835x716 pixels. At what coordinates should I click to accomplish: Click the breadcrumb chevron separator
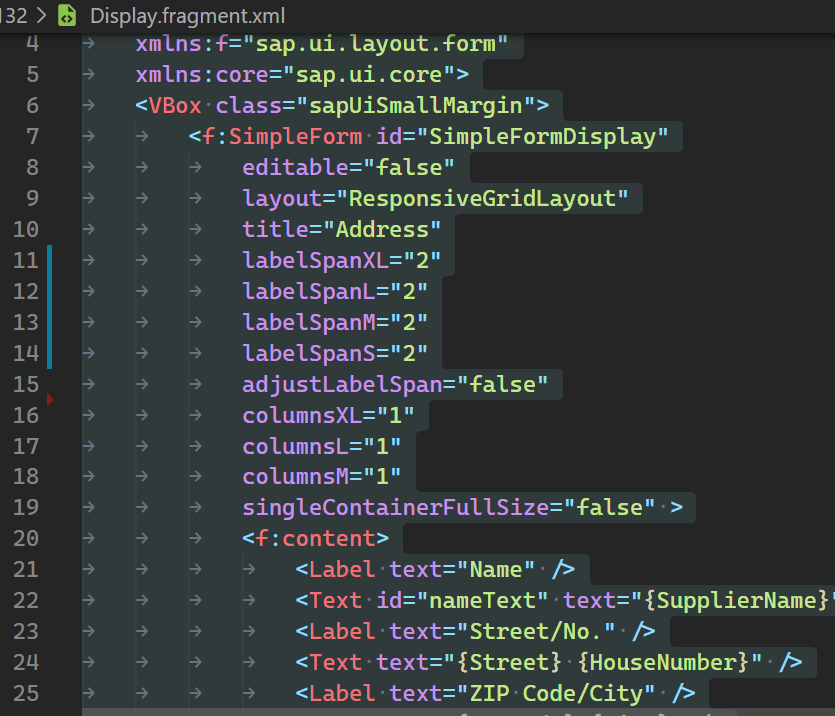coord(42,15)
